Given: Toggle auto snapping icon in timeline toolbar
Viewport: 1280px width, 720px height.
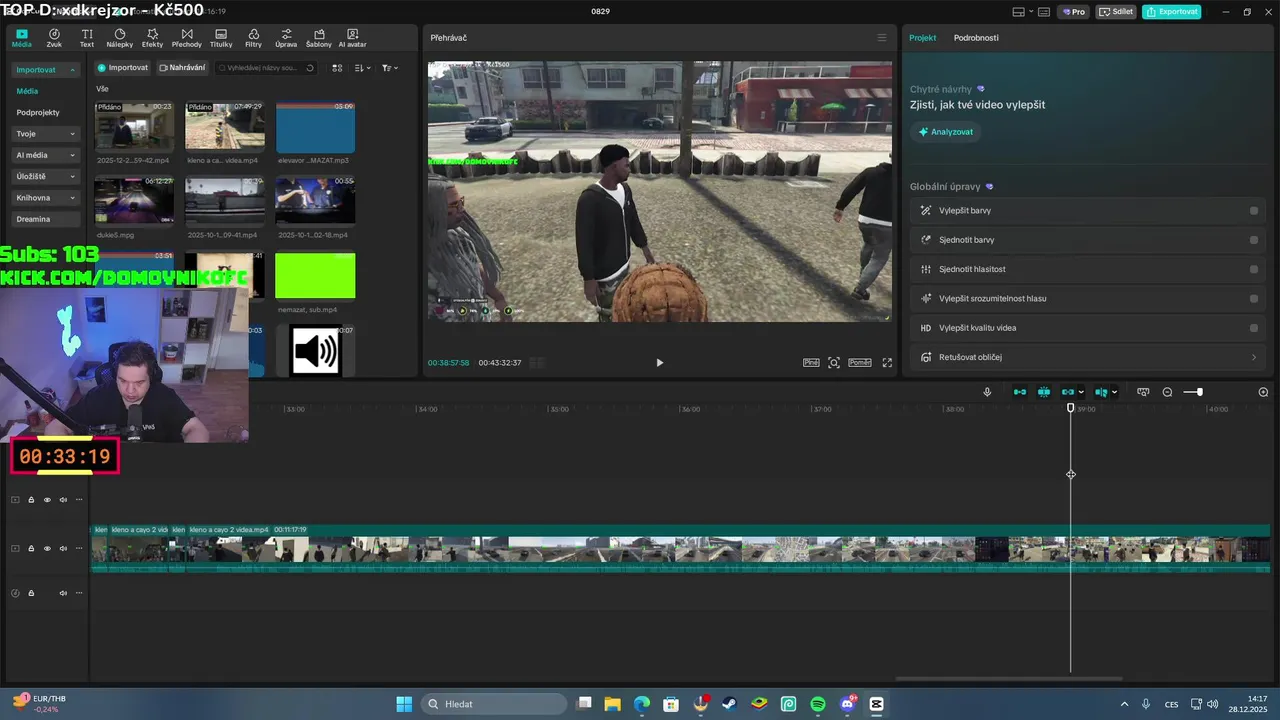Looking at the screenshot, I should (1043, 392).
